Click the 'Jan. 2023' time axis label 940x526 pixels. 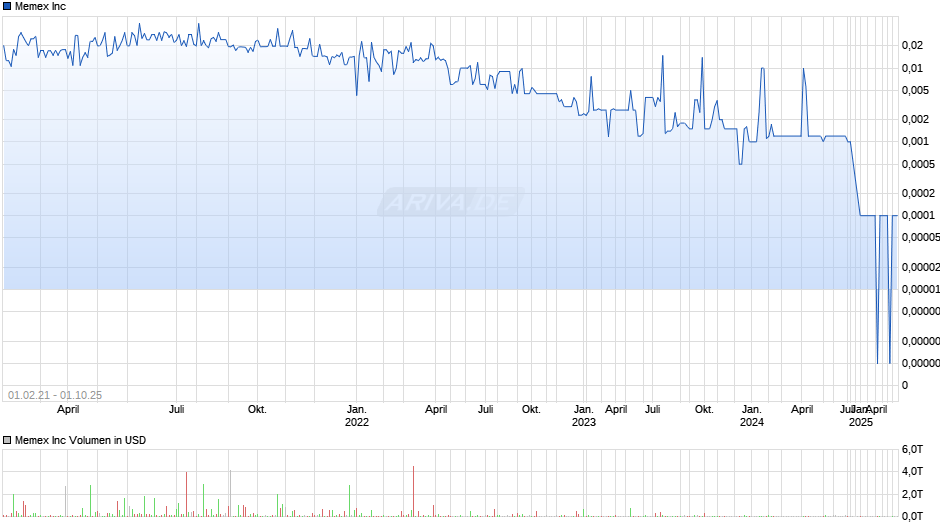pyautogui.click(x=584, y=416)
